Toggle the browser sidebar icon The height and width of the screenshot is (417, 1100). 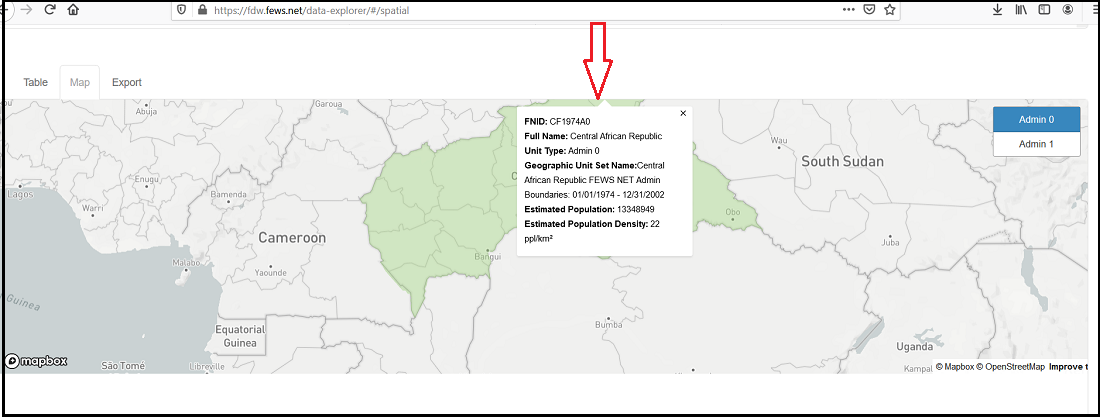1044,10
